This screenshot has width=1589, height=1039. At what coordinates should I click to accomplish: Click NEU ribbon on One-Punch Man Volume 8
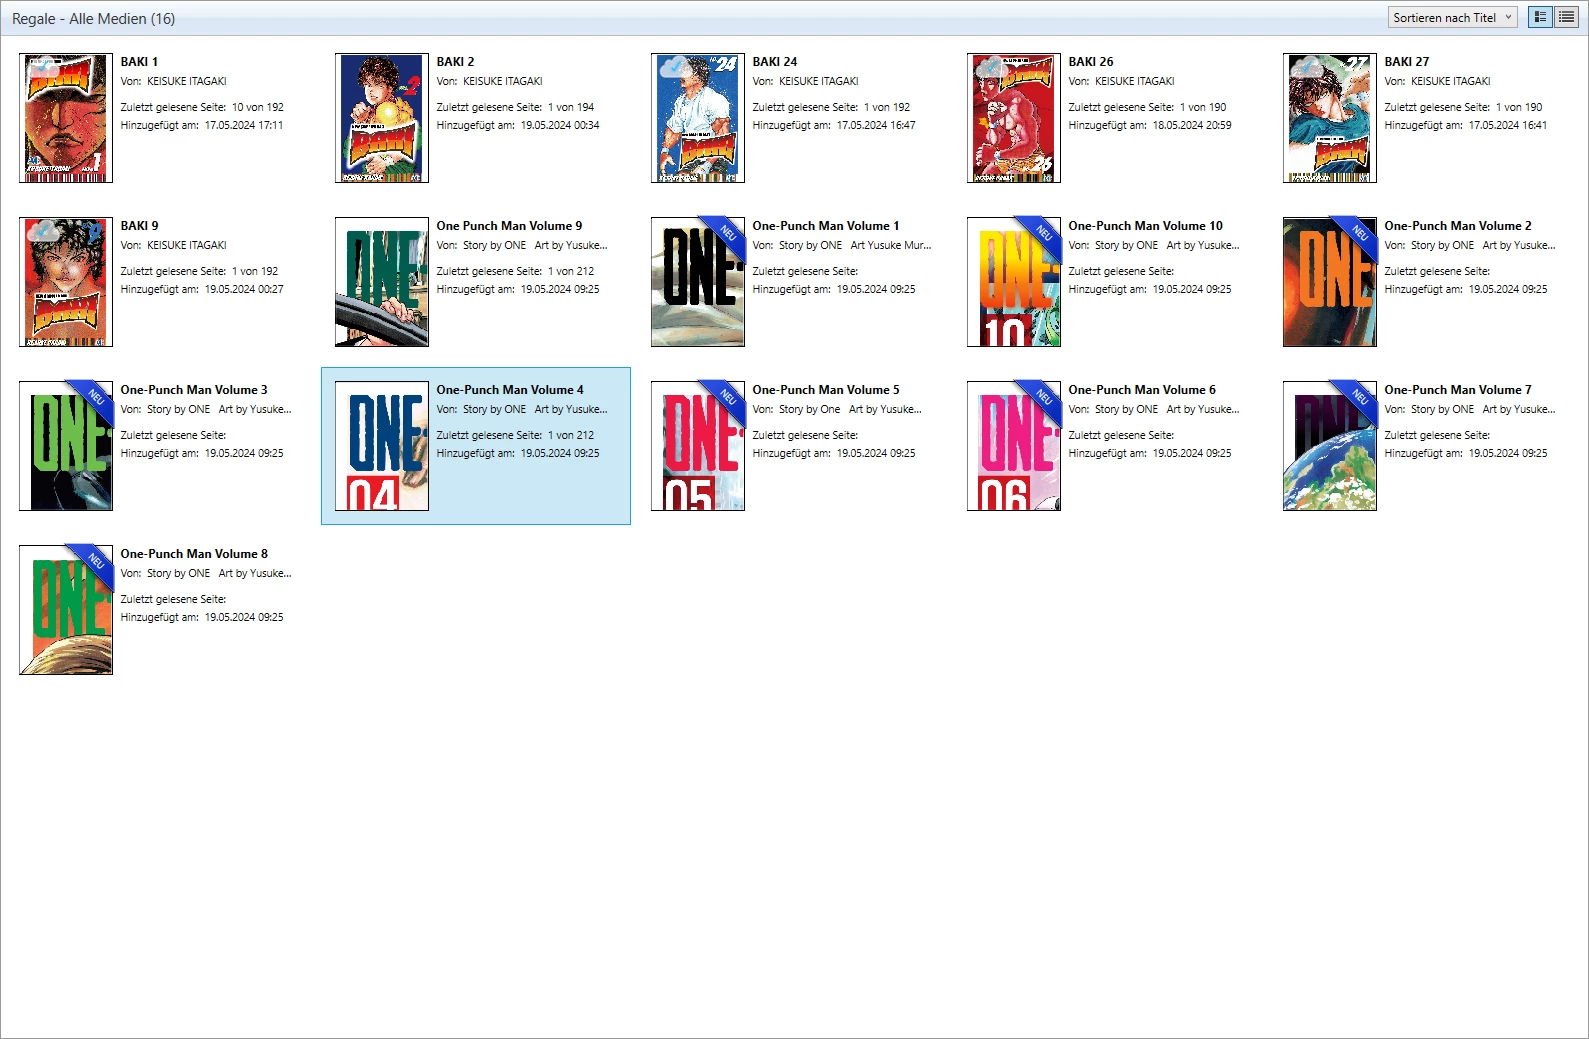94,563
